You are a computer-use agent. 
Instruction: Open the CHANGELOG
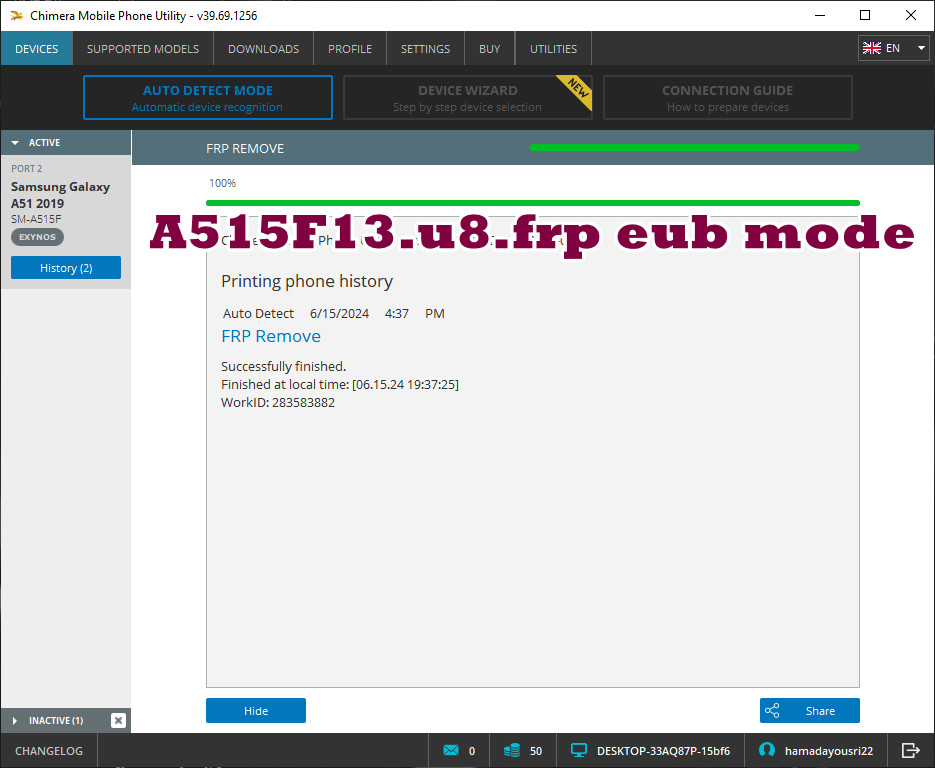[x=49, y=751]
